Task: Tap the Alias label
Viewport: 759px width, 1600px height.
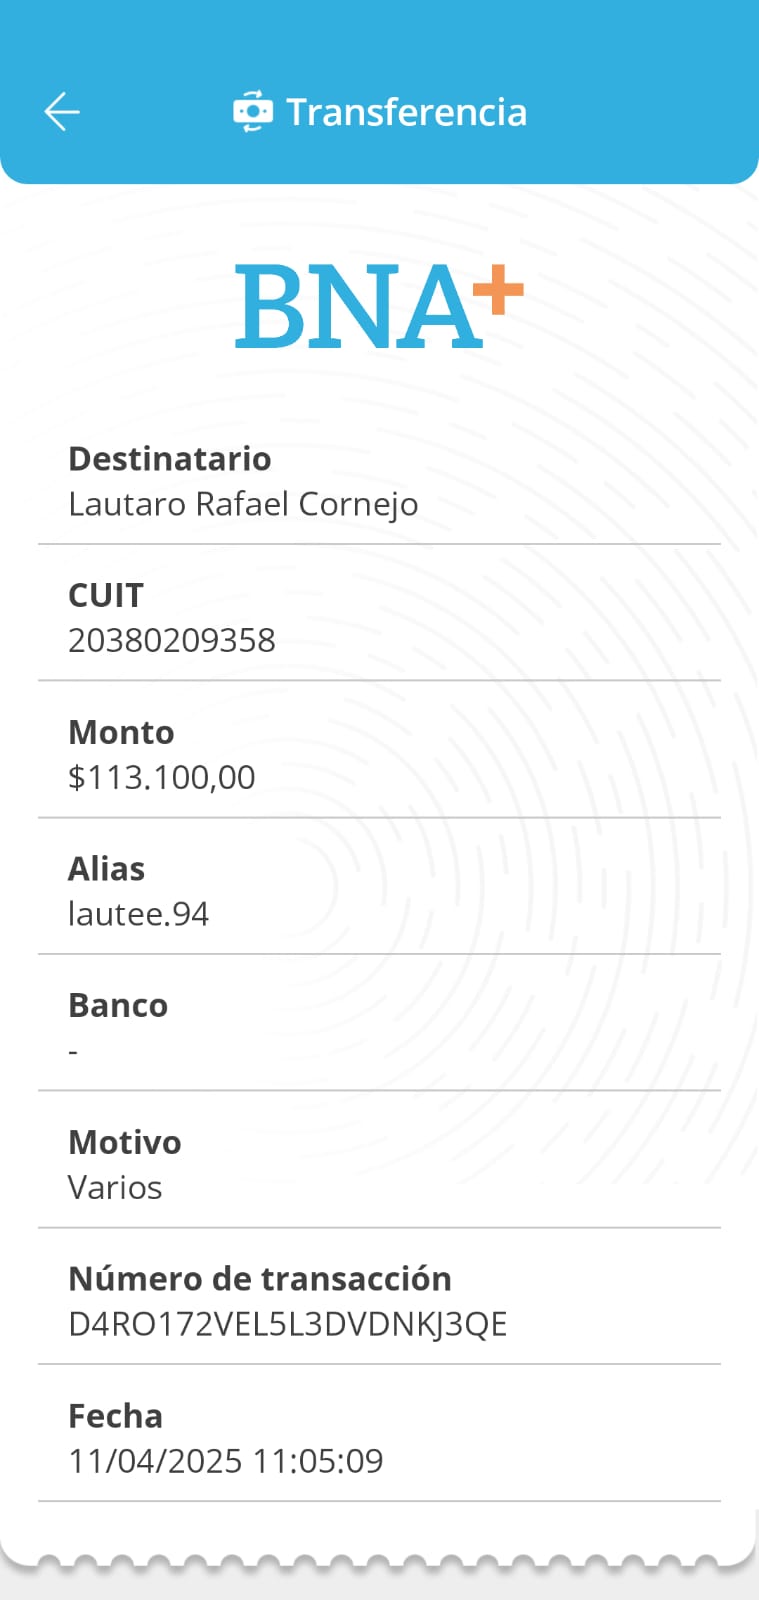Action: pos(106,869)
